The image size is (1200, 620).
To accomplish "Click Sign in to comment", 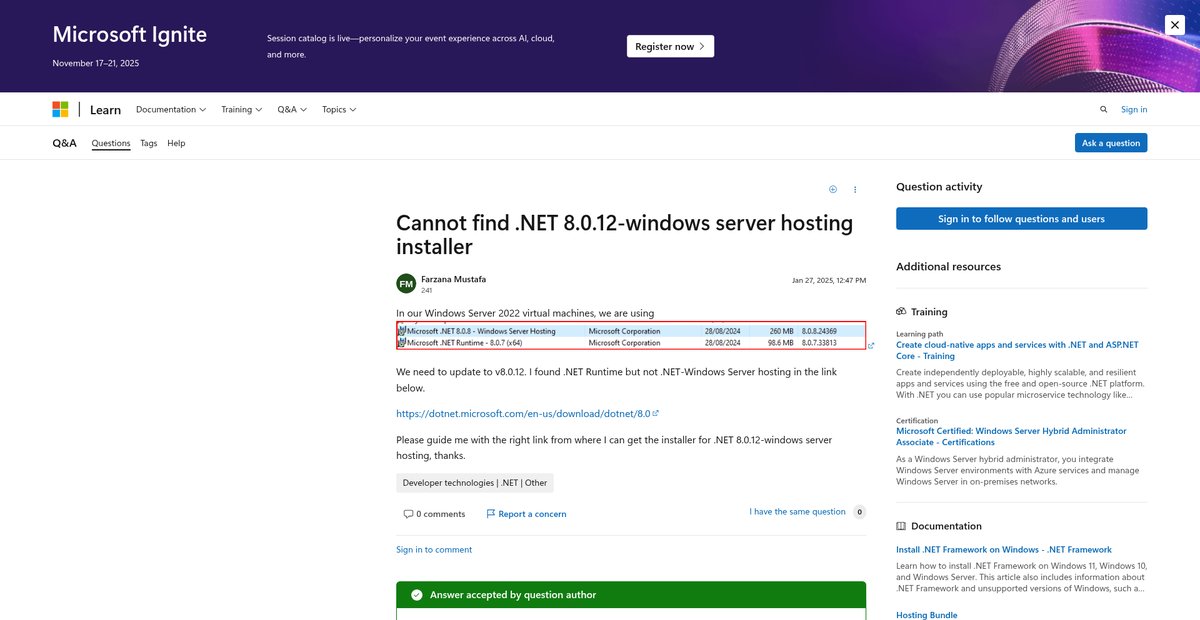I will point(434,550).
